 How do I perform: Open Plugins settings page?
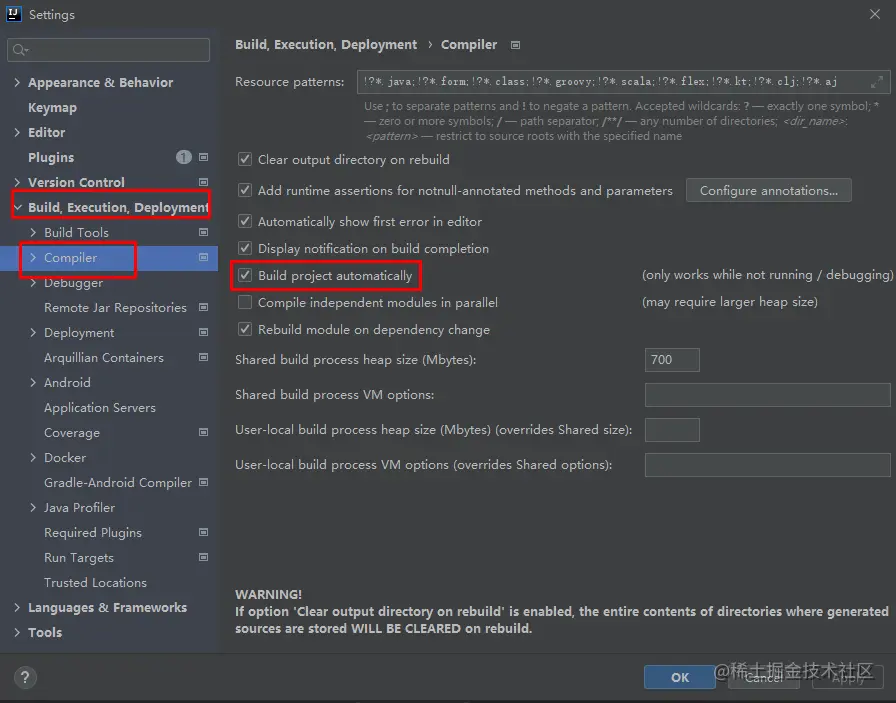(51, 157)
